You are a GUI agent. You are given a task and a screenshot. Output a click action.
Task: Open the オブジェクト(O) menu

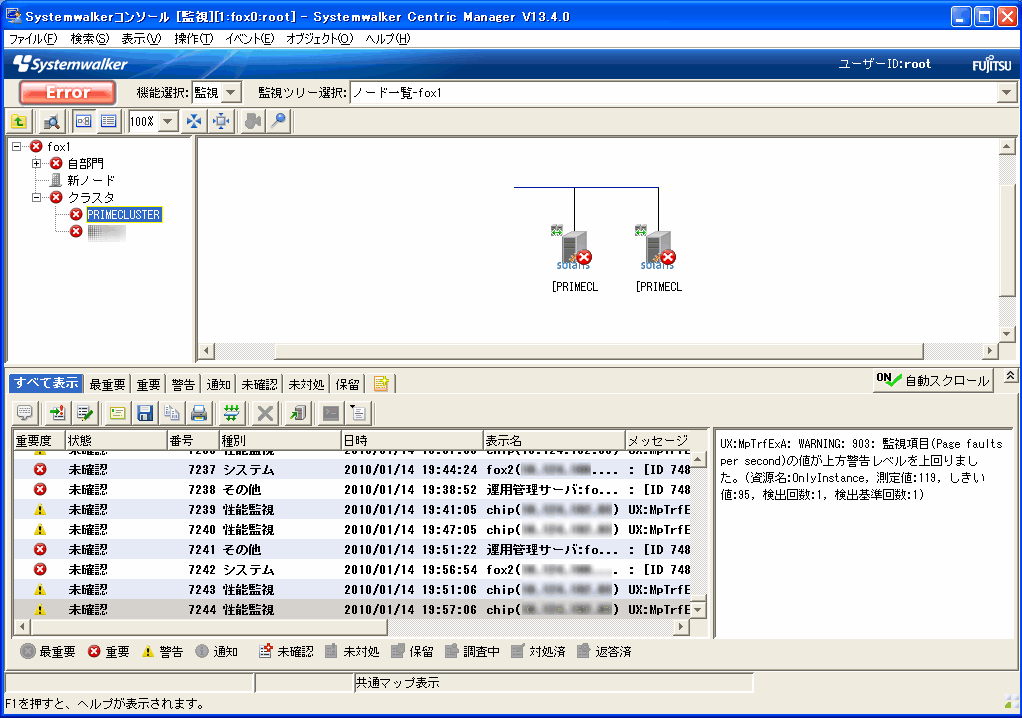319,38
